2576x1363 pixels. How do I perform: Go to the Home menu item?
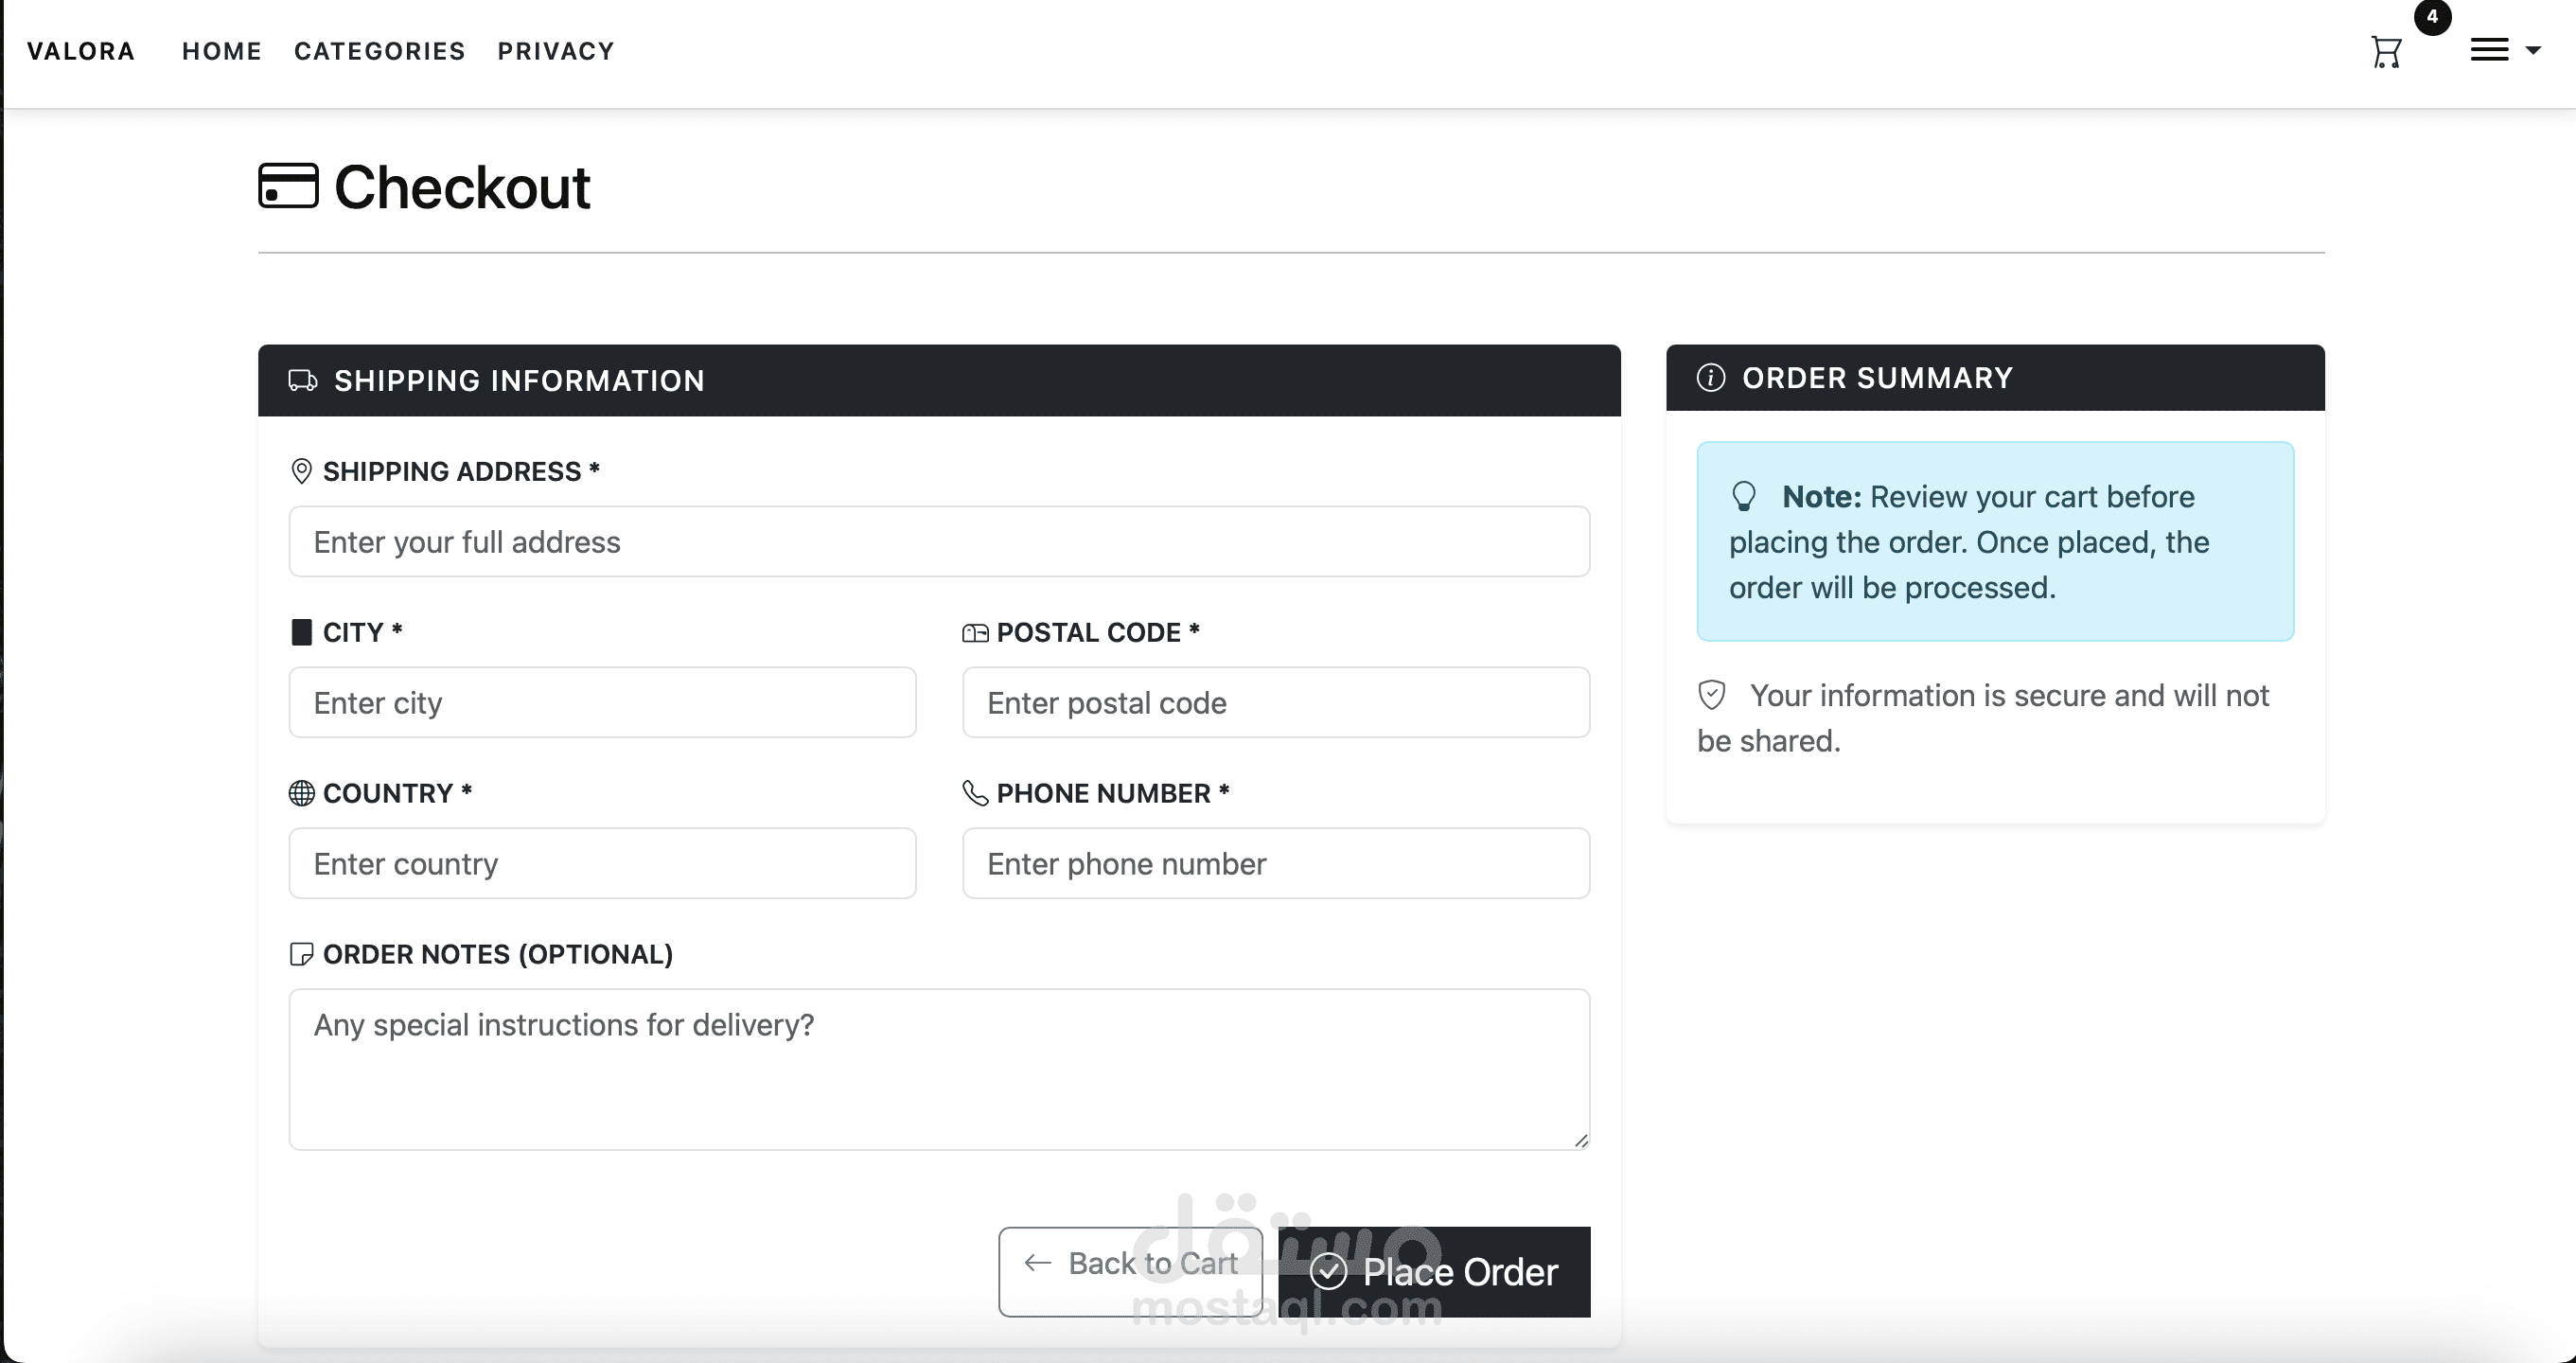222,51
